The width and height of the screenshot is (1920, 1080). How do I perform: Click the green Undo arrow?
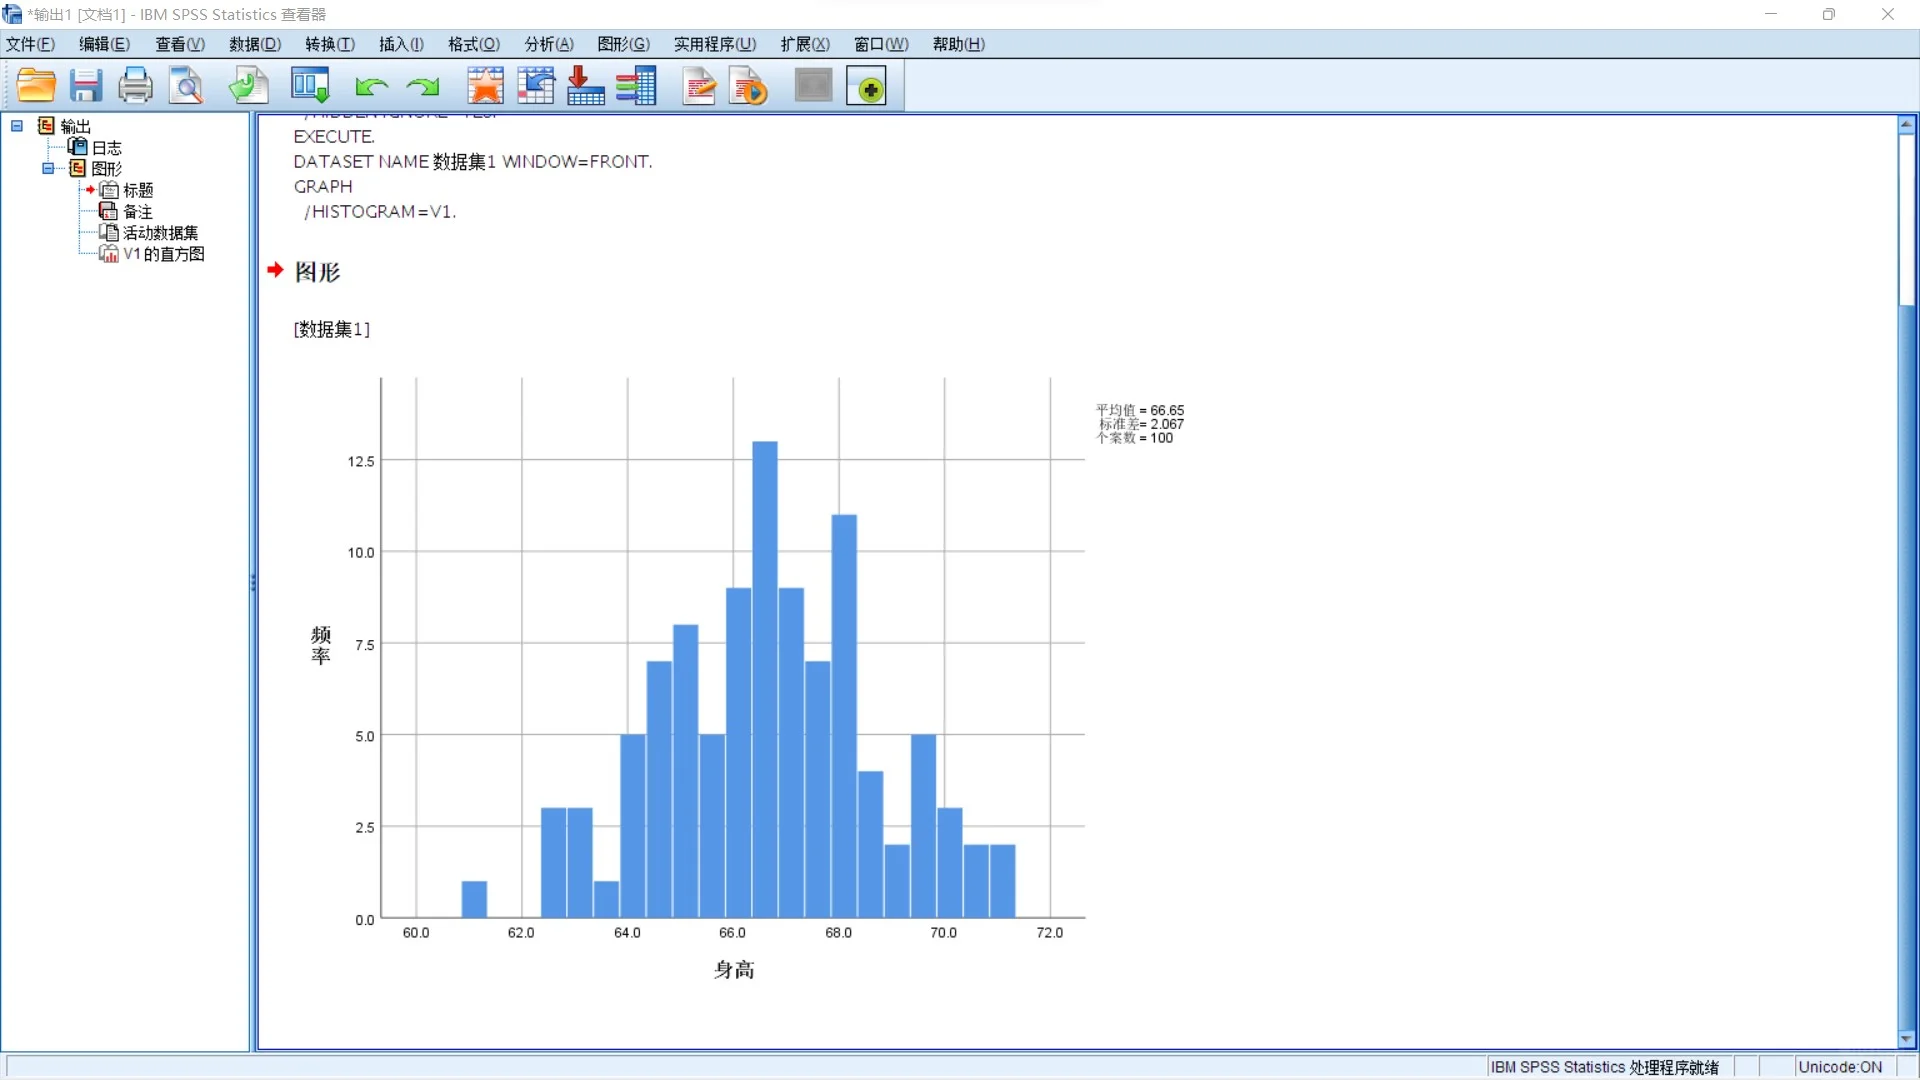pos(371,87)
